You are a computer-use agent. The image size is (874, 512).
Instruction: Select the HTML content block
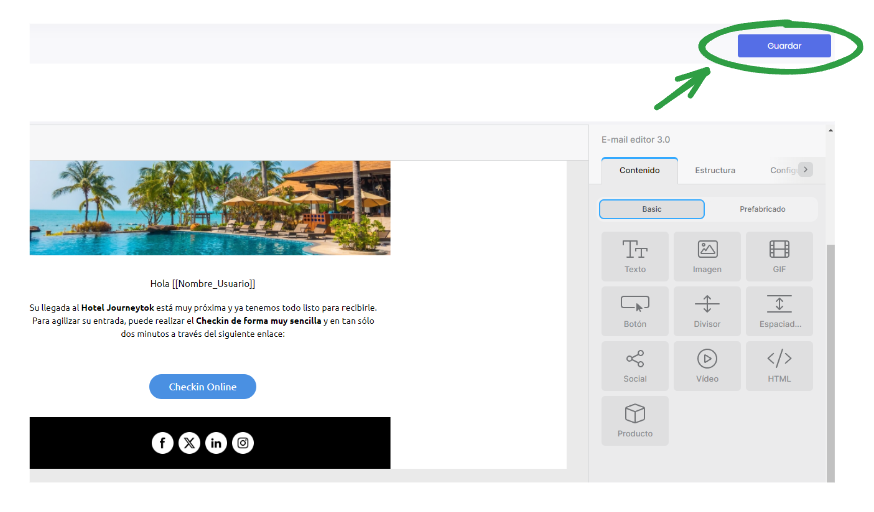coord(779,366)
